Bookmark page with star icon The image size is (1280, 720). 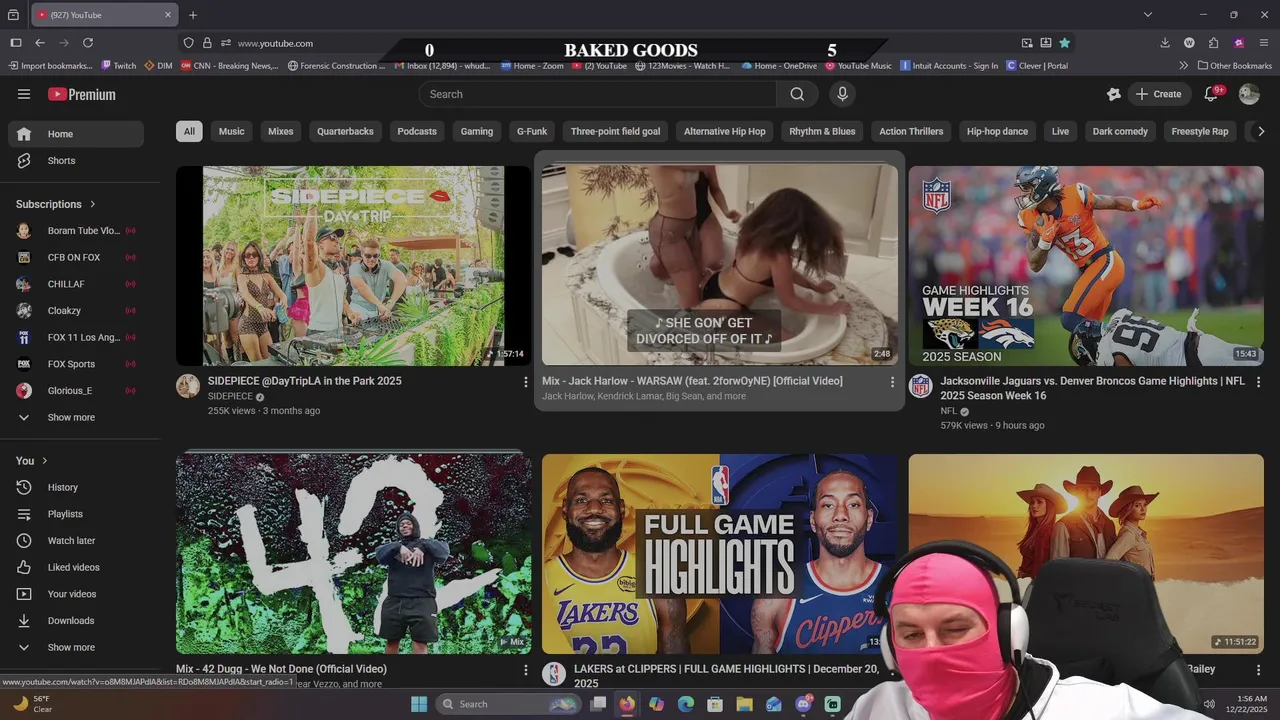pos(1064,43)
